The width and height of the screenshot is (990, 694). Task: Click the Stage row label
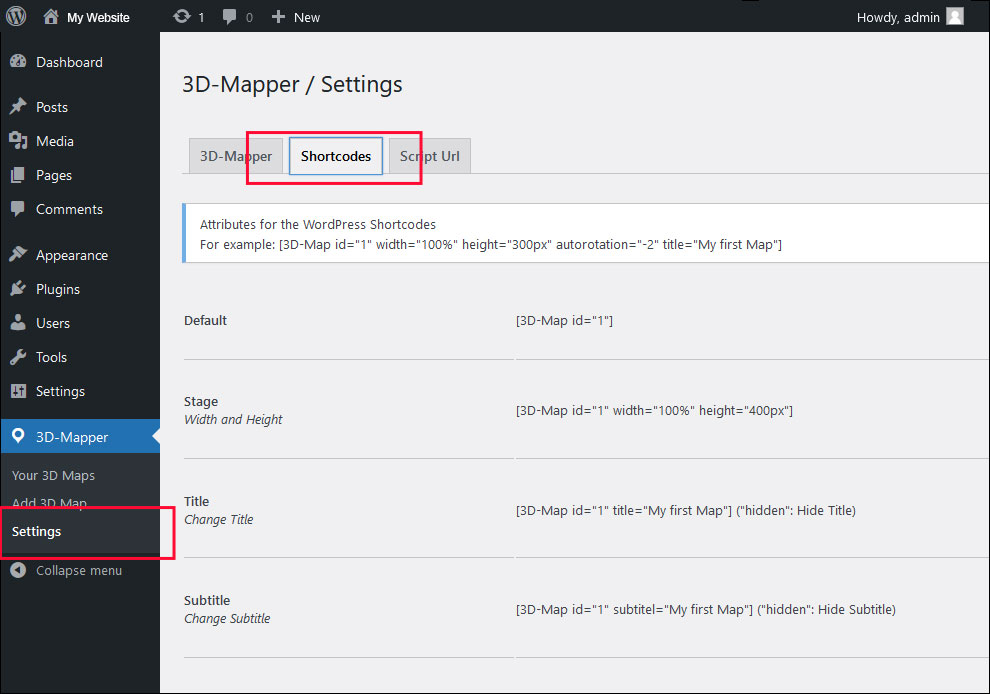pyautogui.click(x=201, y=402)
